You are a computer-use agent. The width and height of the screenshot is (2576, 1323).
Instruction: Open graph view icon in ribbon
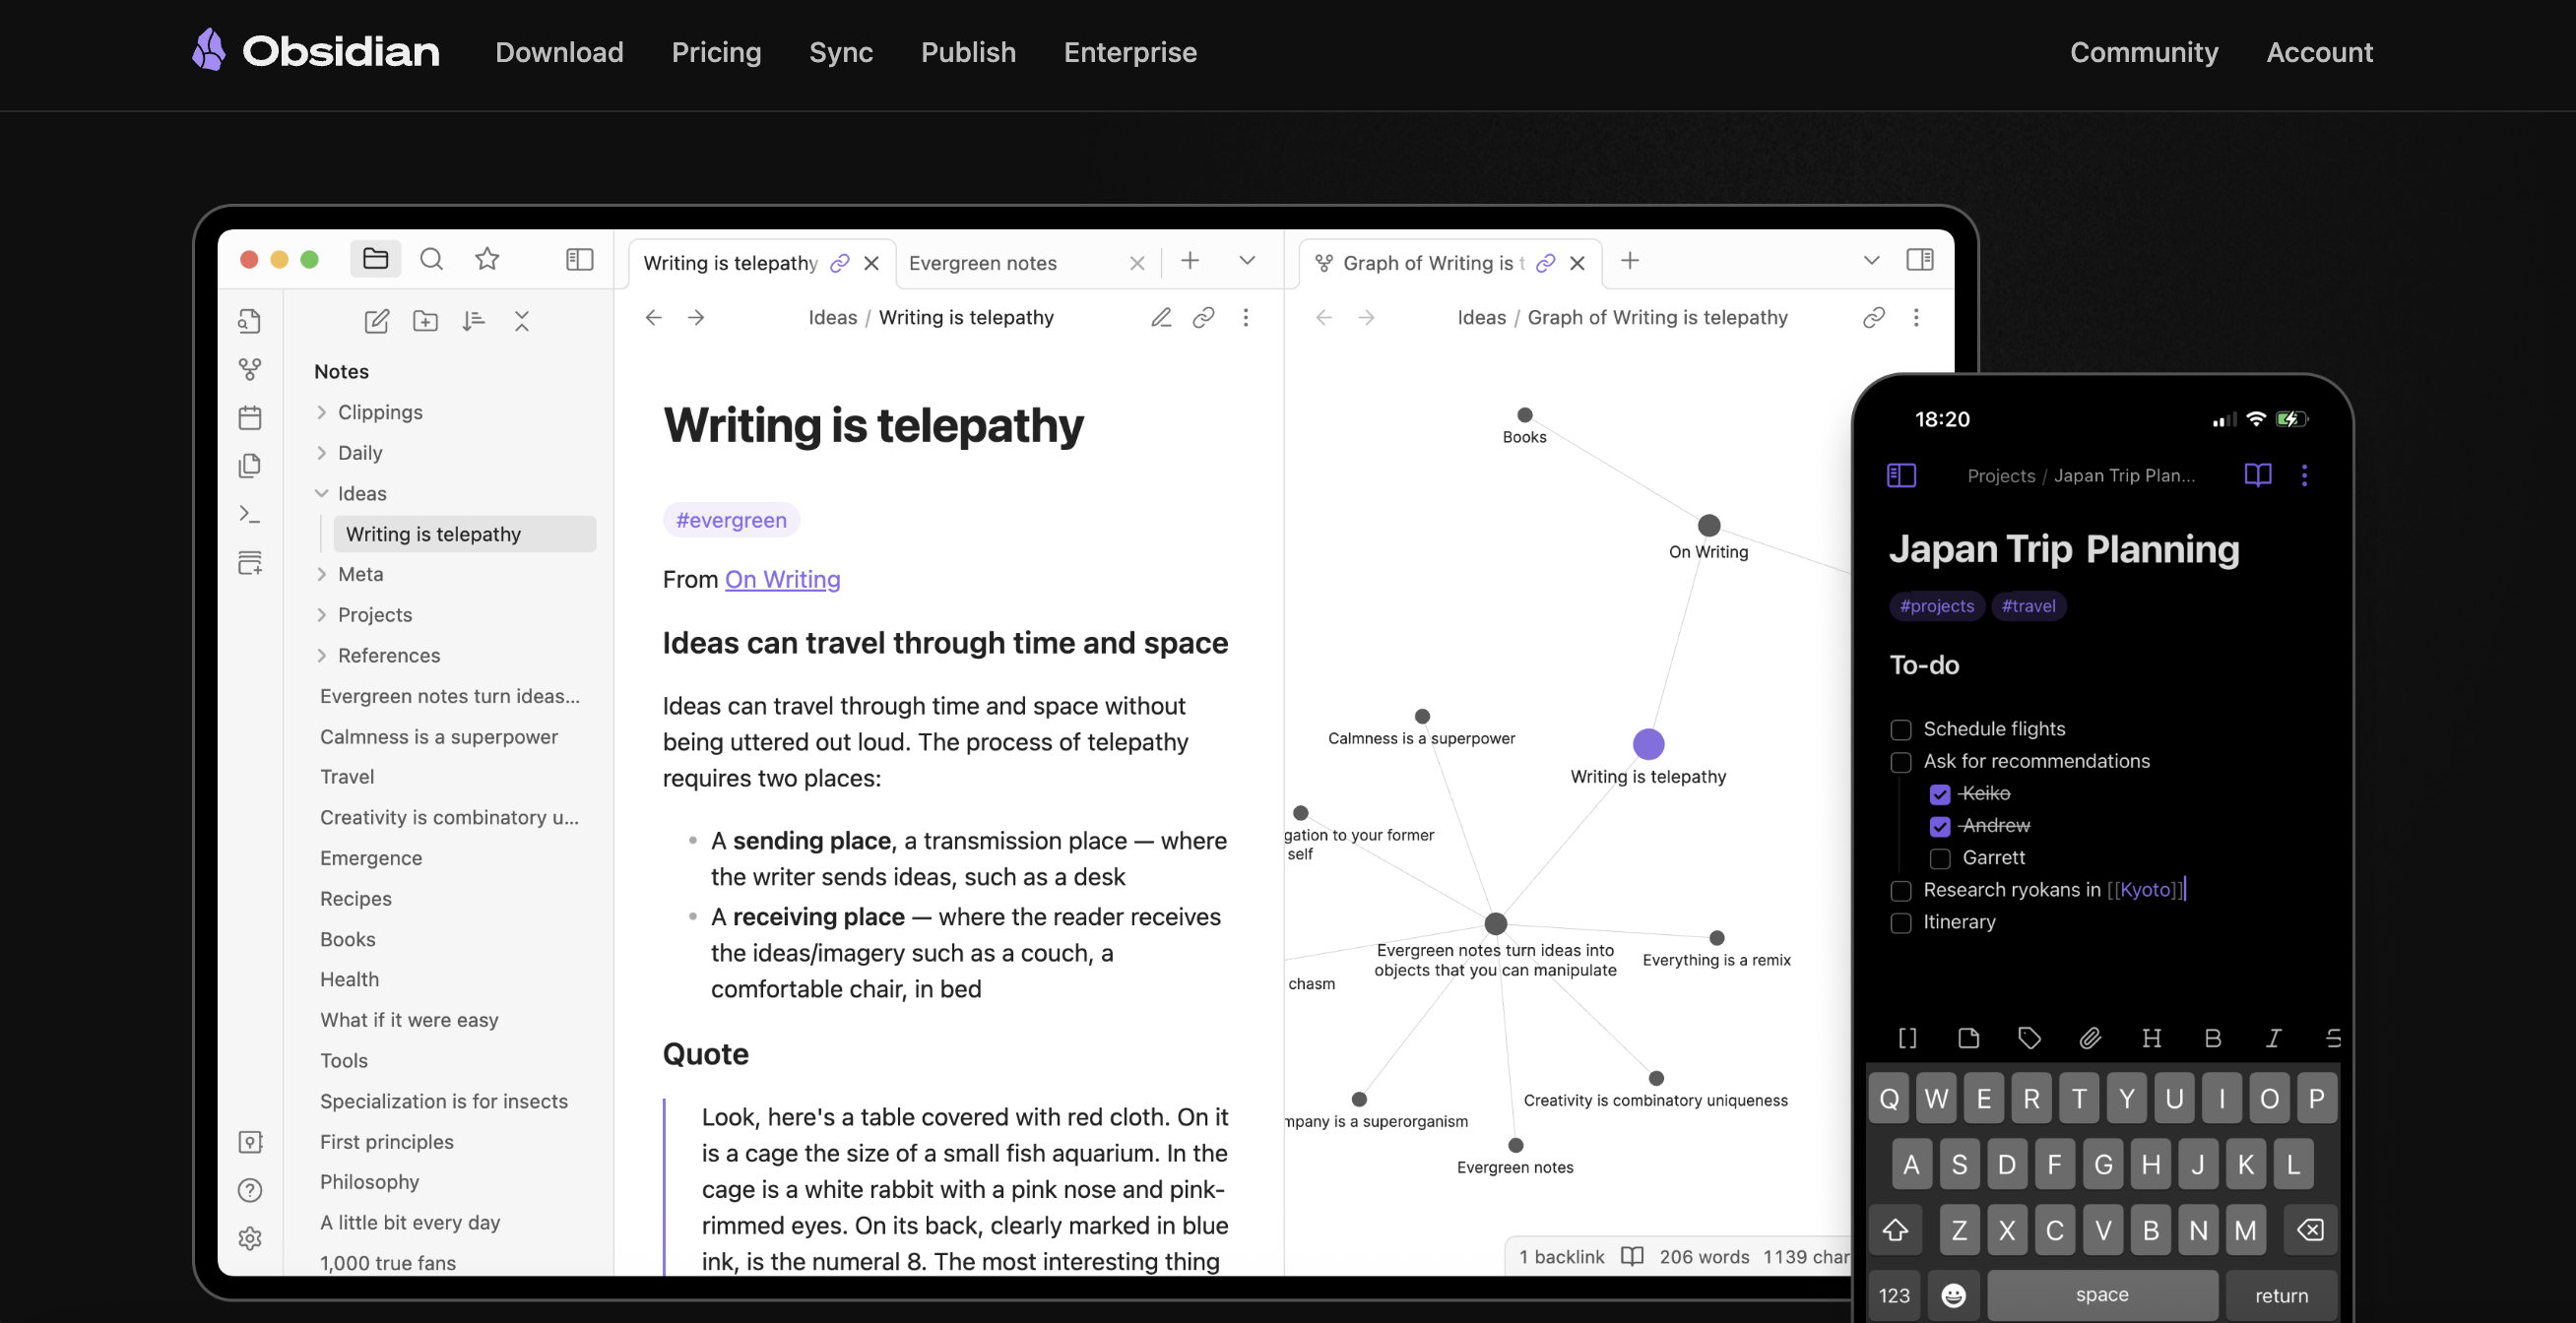[x=250, y=370]
